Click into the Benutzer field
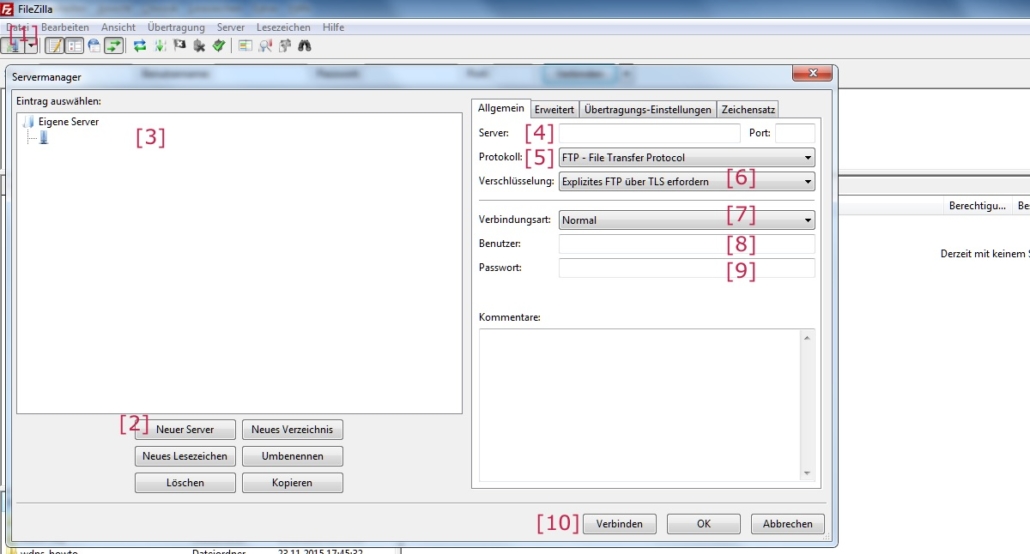The image size is (1030, 554). click(x=686, y=244)
